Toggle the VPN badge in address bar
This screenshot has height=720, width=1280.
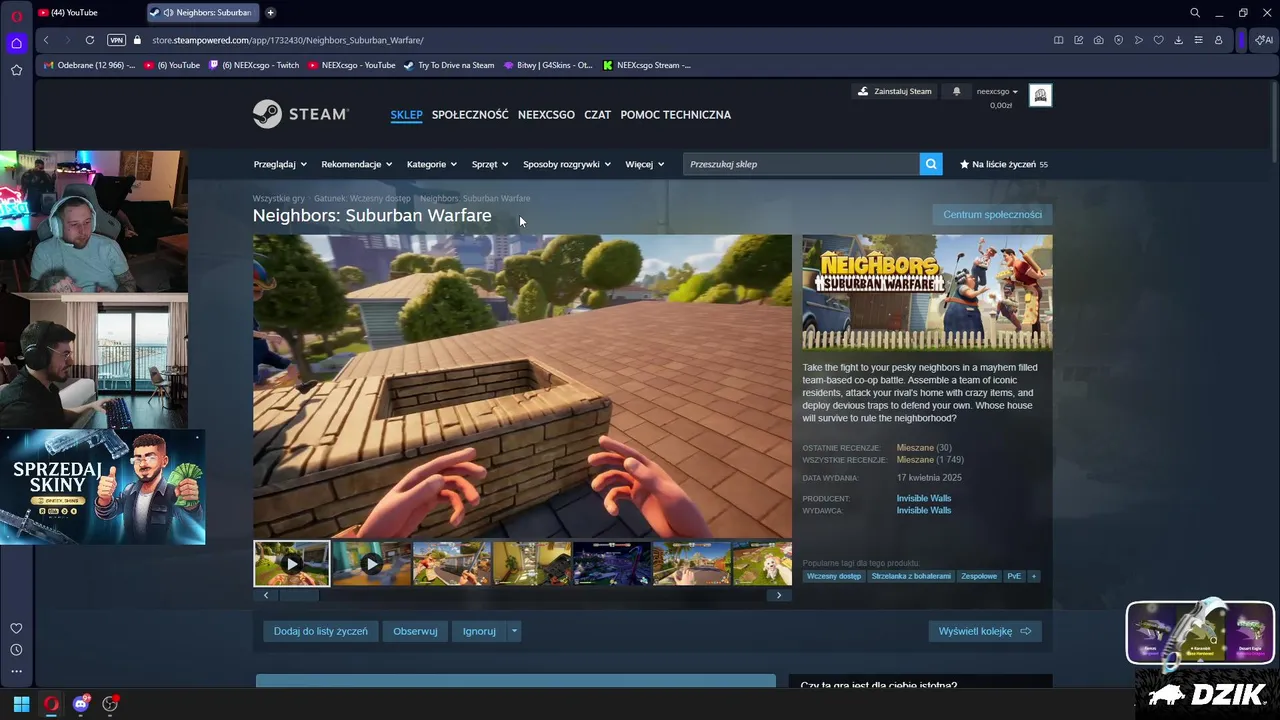pos(116,40)
